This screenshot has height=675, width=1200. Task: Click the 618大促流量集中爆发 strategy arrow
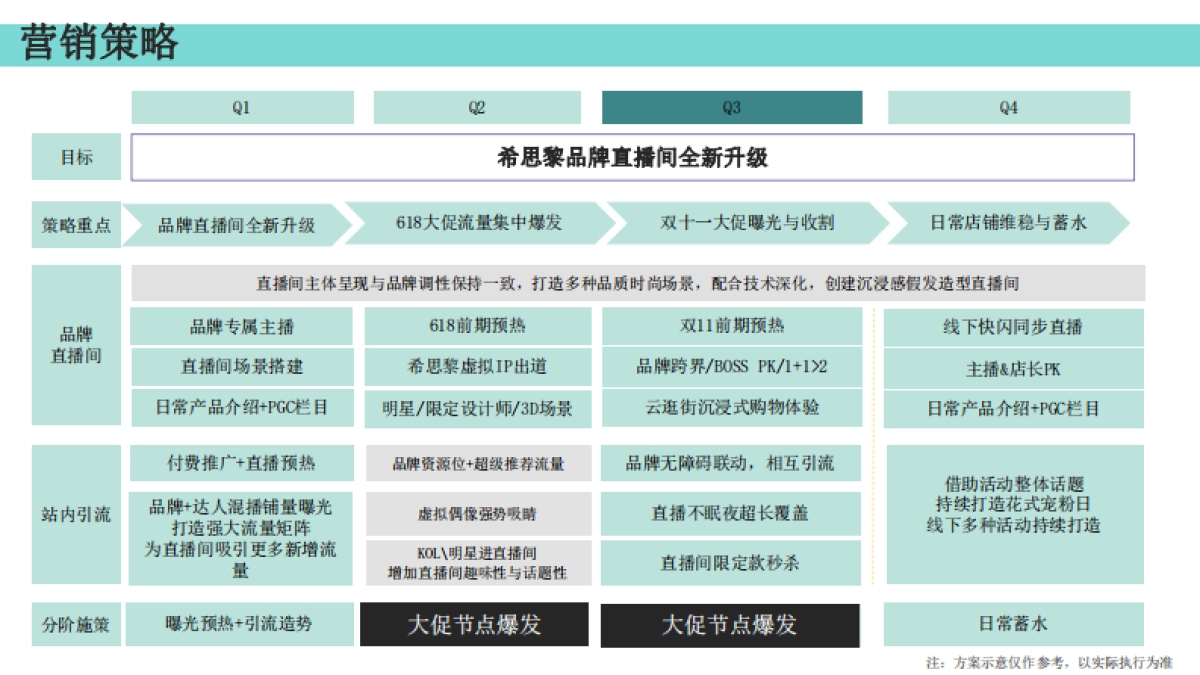click(480, 224)
